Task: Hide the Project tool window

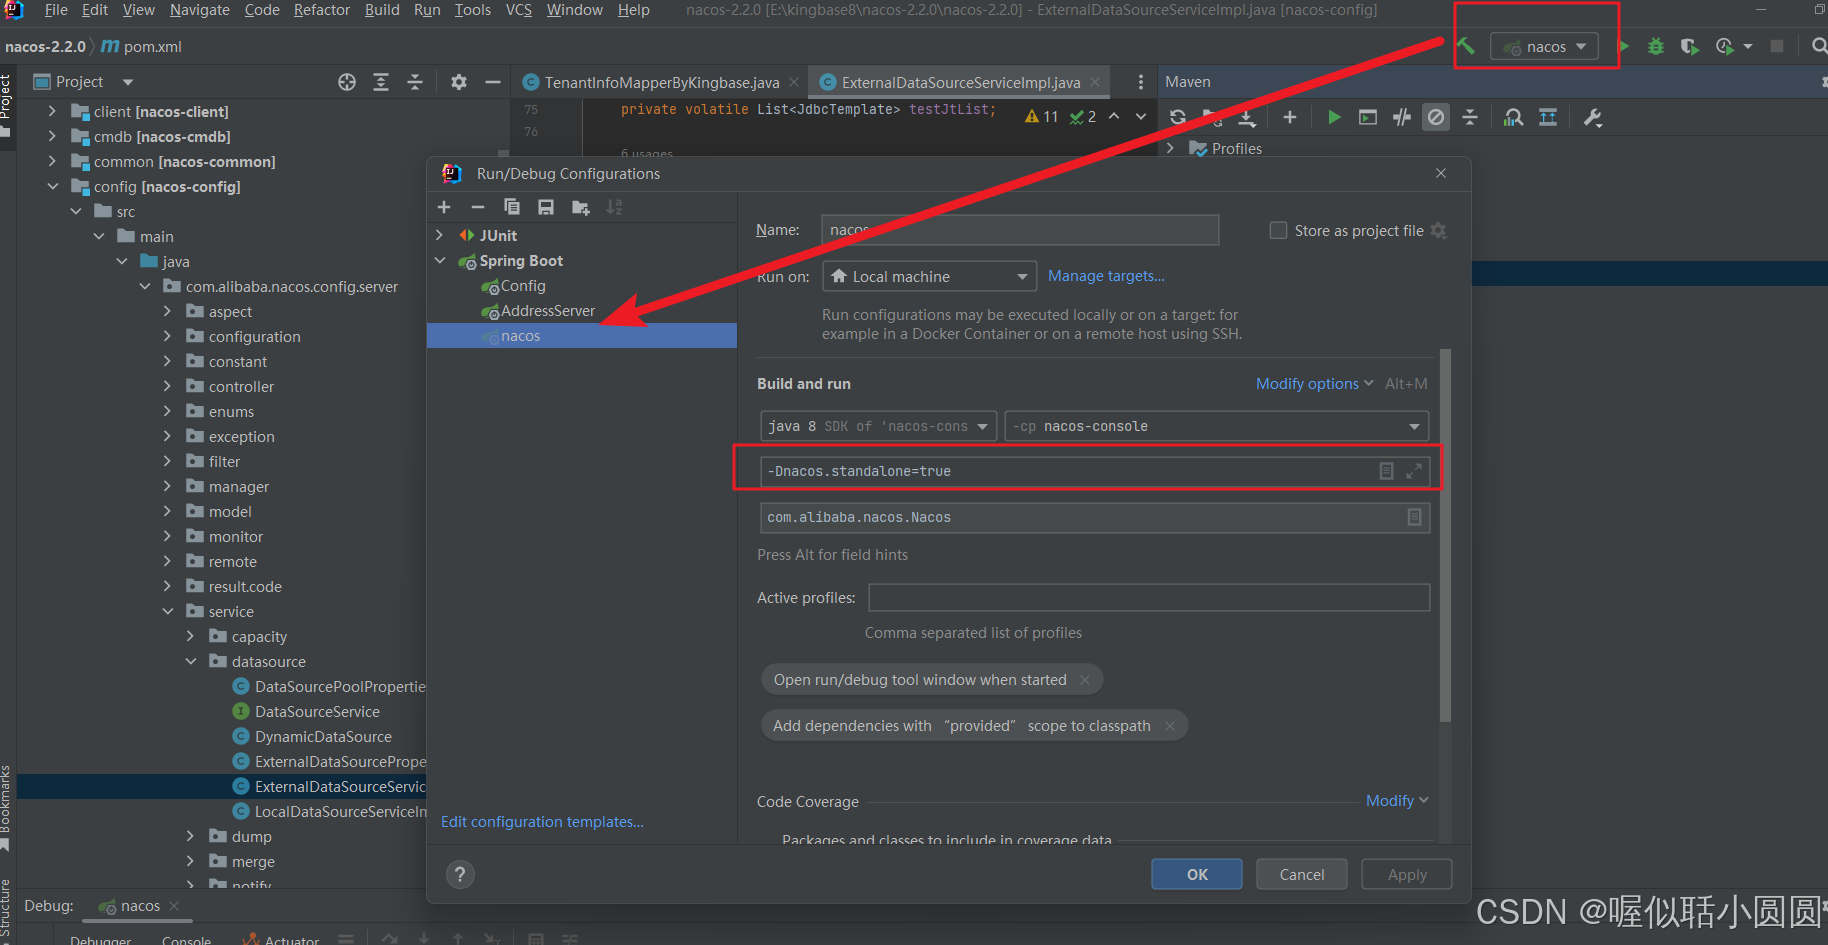Action: [x=493, y=82]
